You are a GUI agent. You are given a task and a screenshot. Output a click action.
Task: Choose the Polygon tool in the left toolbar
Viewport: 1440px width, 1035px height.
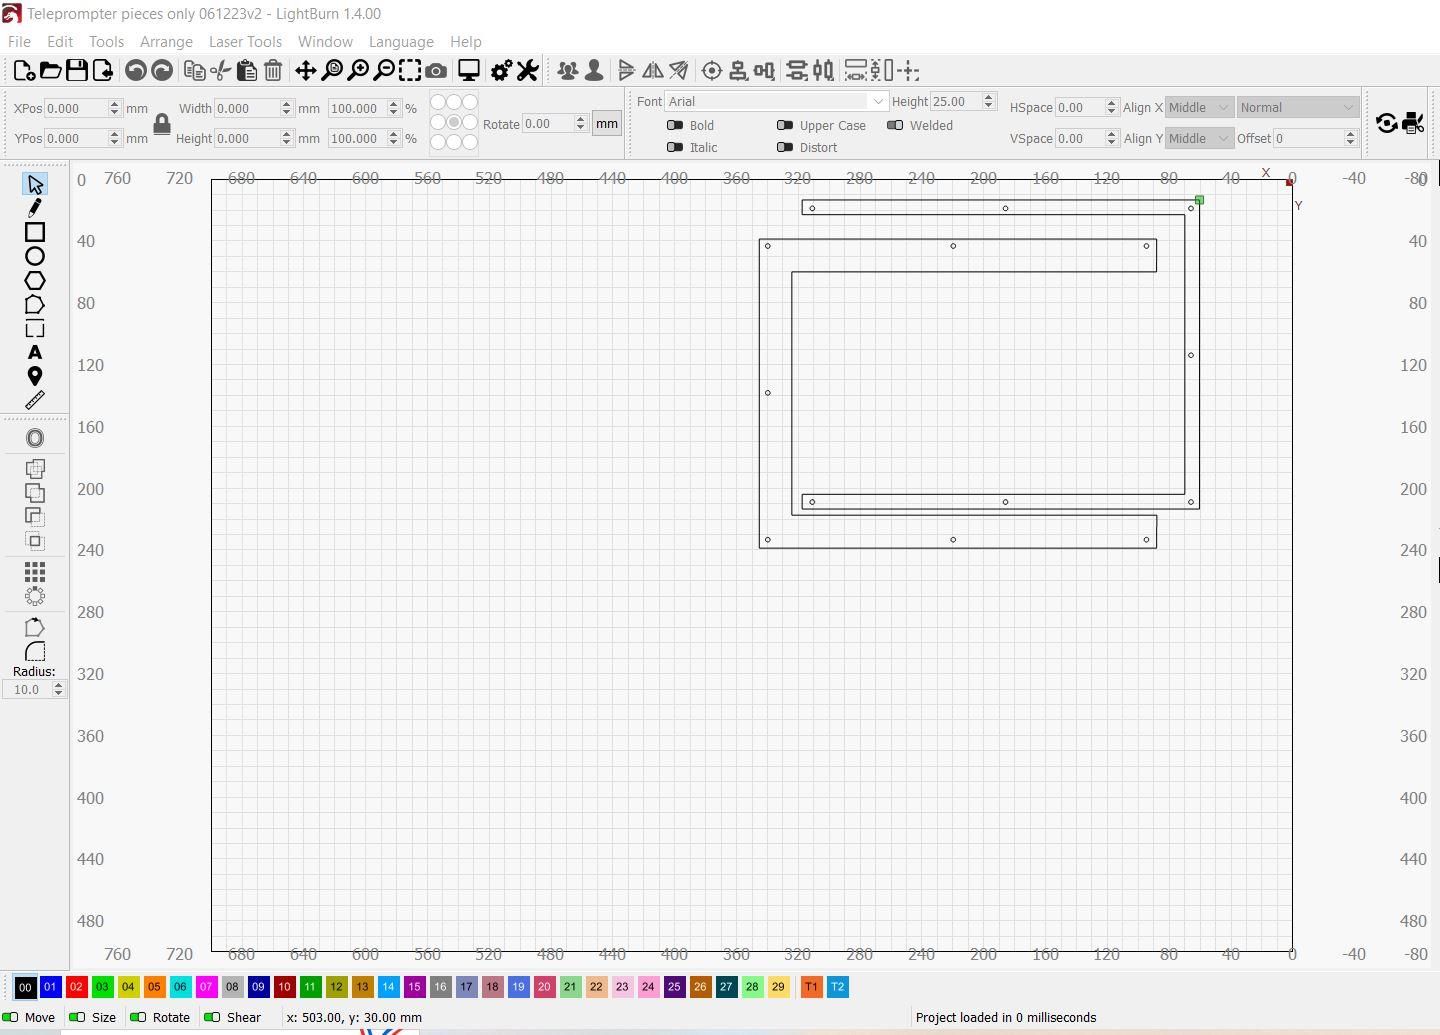[x=35, y=280]
